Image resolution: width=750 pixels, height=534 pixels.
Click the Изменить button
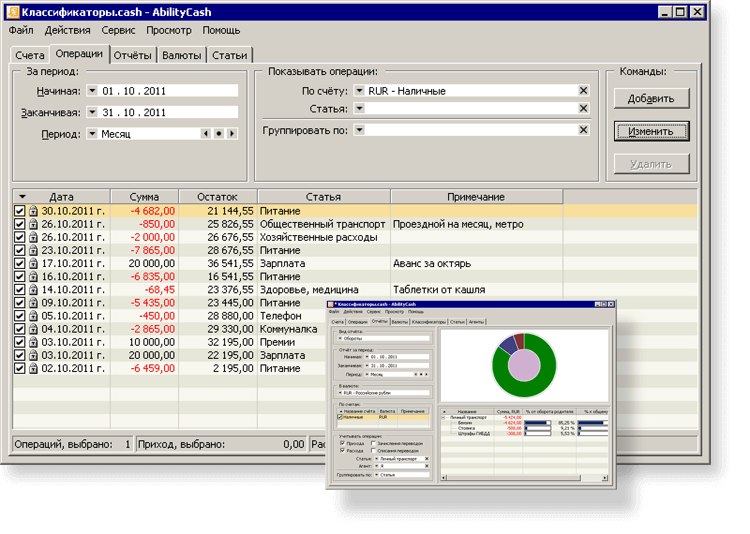[x=651, y=131]
